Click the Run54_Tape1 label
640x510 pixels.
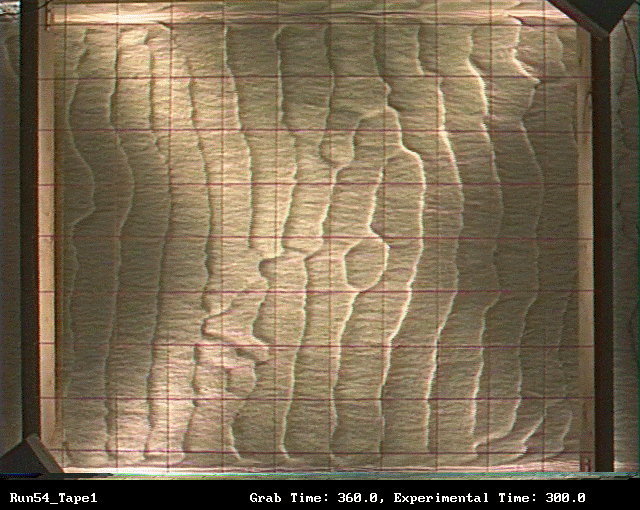53,497
